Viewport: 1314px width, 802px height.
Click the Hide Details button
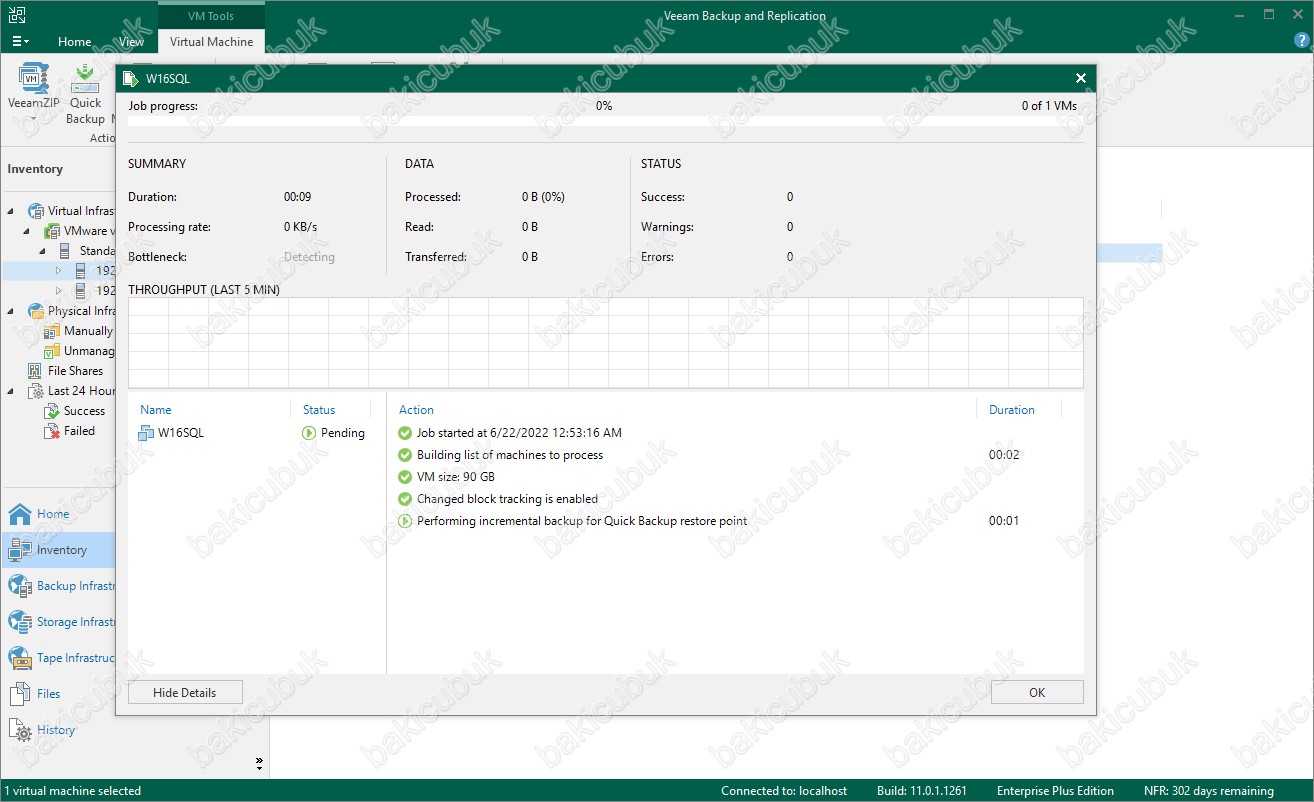185,692
